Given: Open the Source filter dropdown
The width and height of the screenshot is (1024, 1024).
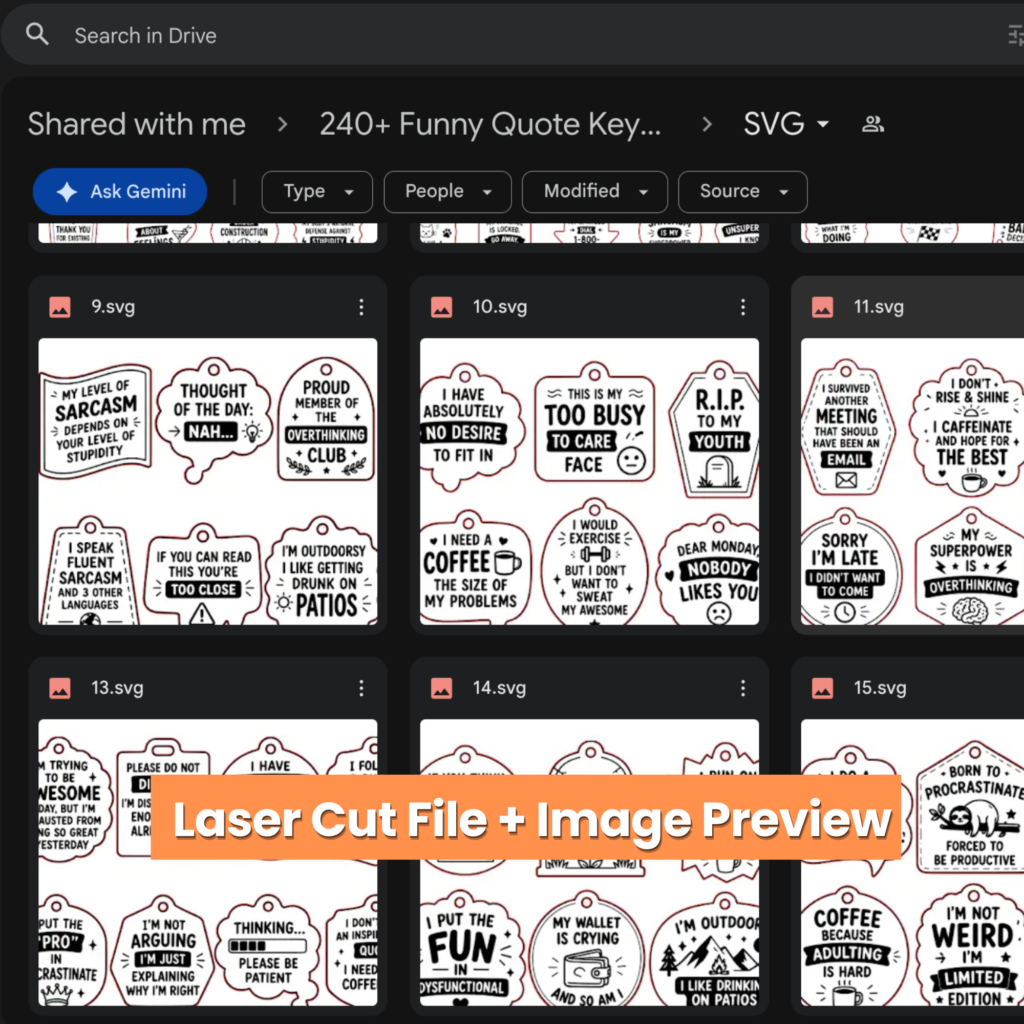Looking at the screenshot, I should (743, 191).
